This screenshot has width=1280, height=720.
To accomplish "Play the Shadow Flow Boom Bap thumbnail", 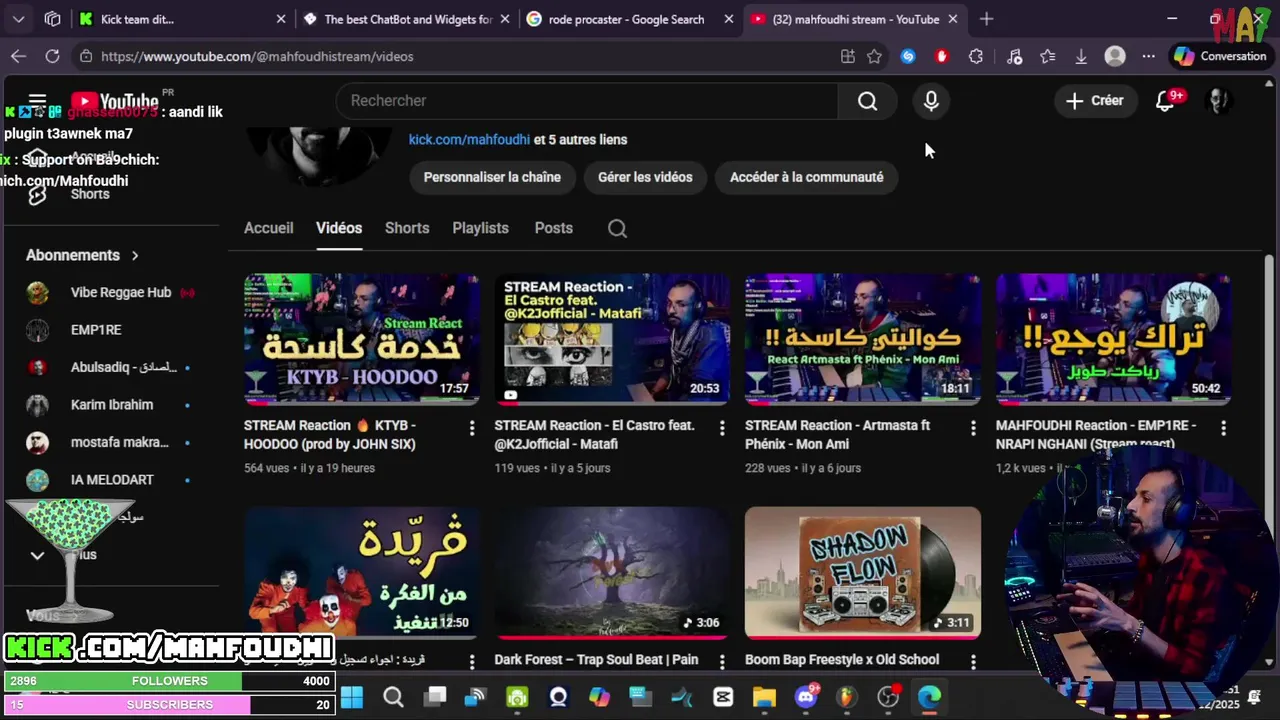I will pyautogui.click(x=863, y=573).
